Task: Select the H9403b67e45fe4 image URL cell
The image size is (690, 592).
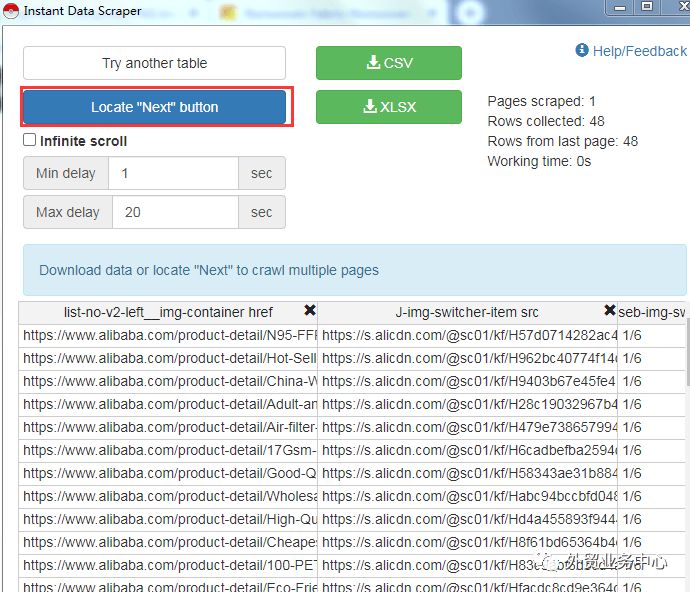Action: [467, 381]
